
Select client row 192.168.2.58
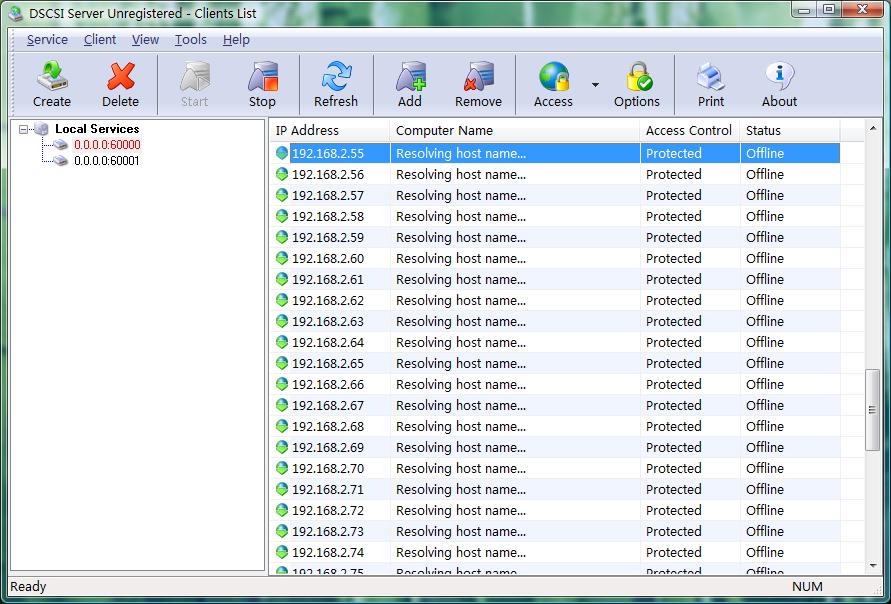pyautogui.click(x=555, y=216)
